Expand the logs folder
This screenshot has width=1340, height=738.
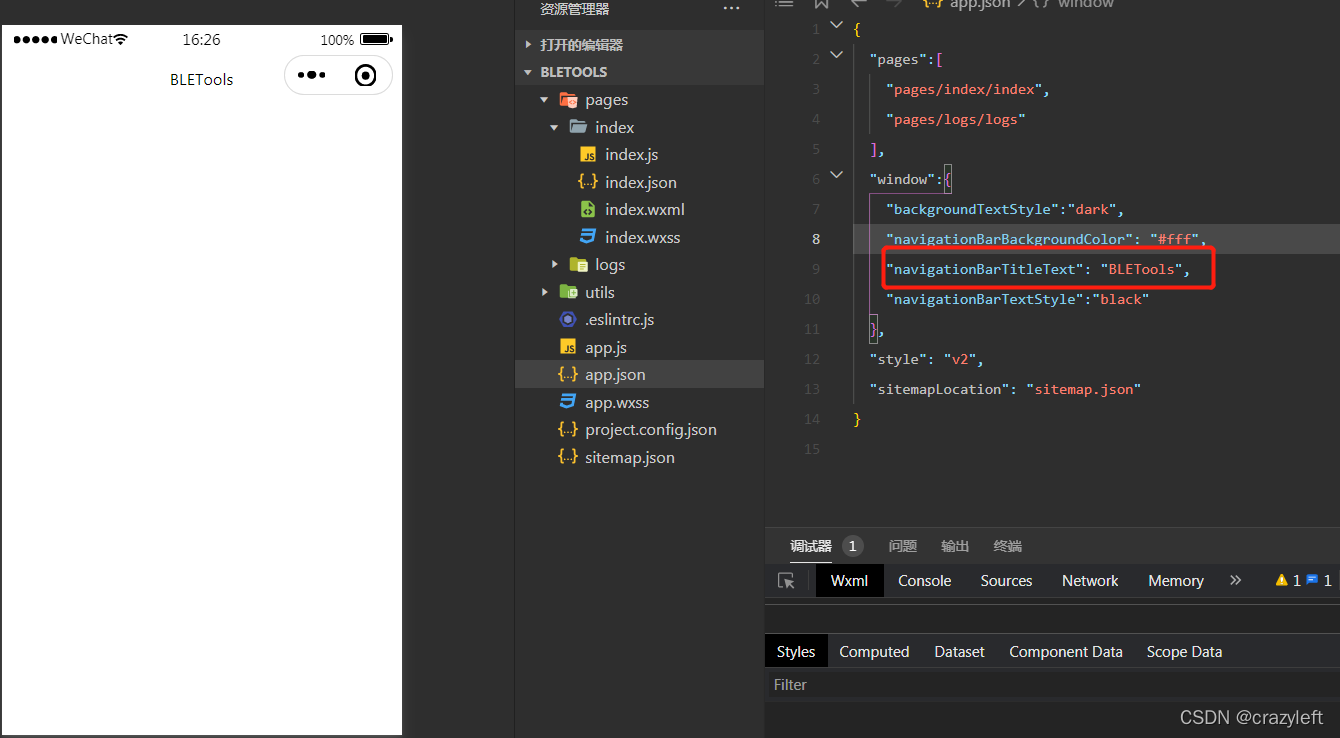pos(554,265)
